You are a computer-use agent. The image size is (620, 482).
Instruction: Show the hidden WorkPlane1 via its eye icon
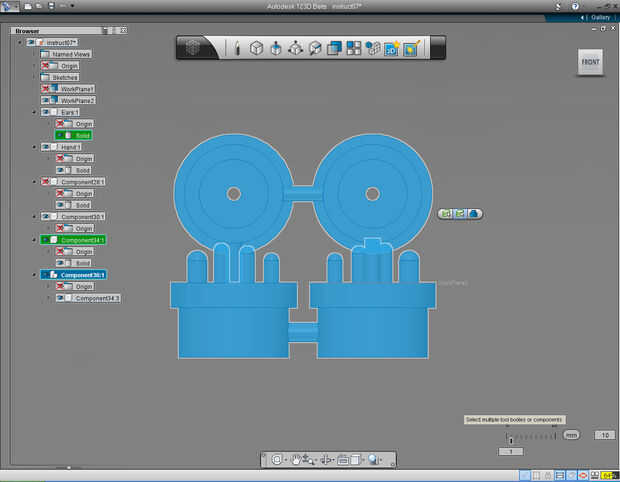[x=45, y=89]
